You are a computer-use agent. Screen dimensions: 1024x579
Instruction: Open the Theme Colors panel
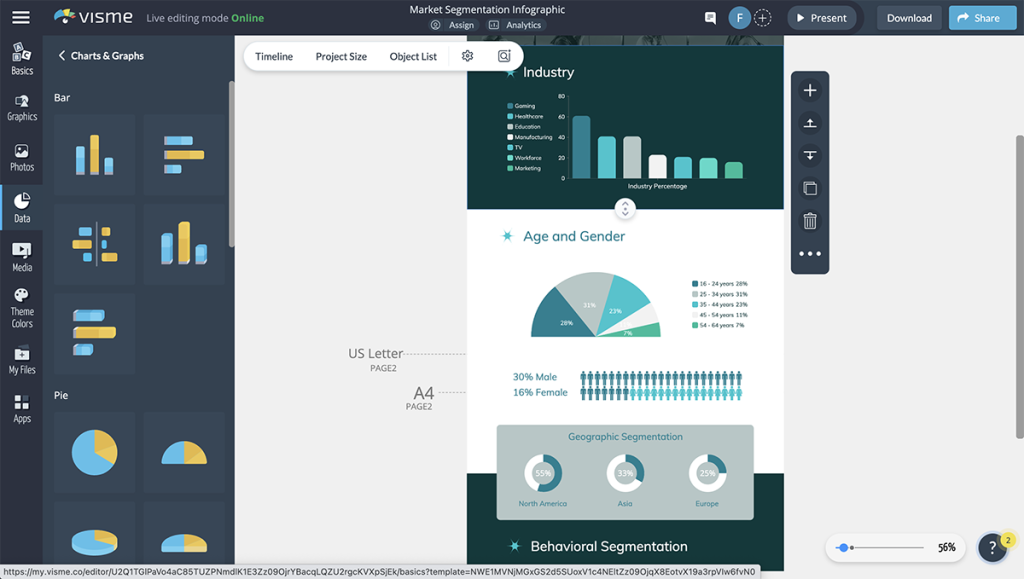coord(21,307)
